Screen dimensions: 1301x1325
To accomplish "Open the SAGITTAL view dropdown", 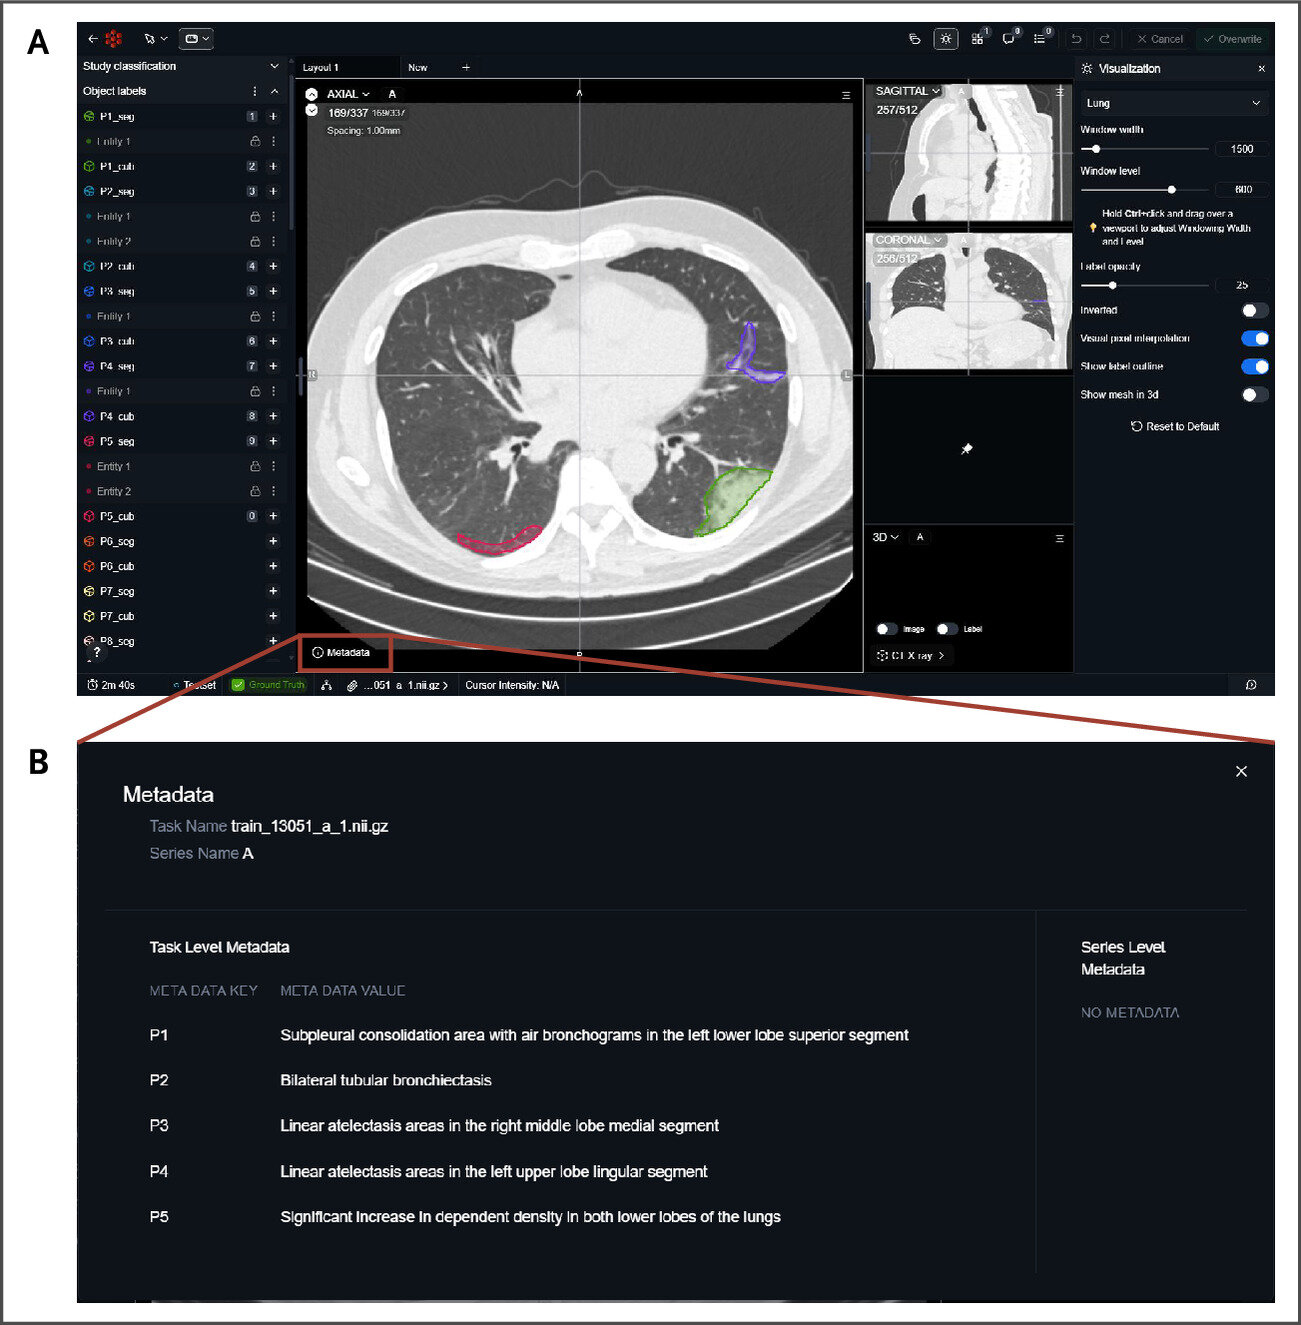I will (x=908, y=91).
